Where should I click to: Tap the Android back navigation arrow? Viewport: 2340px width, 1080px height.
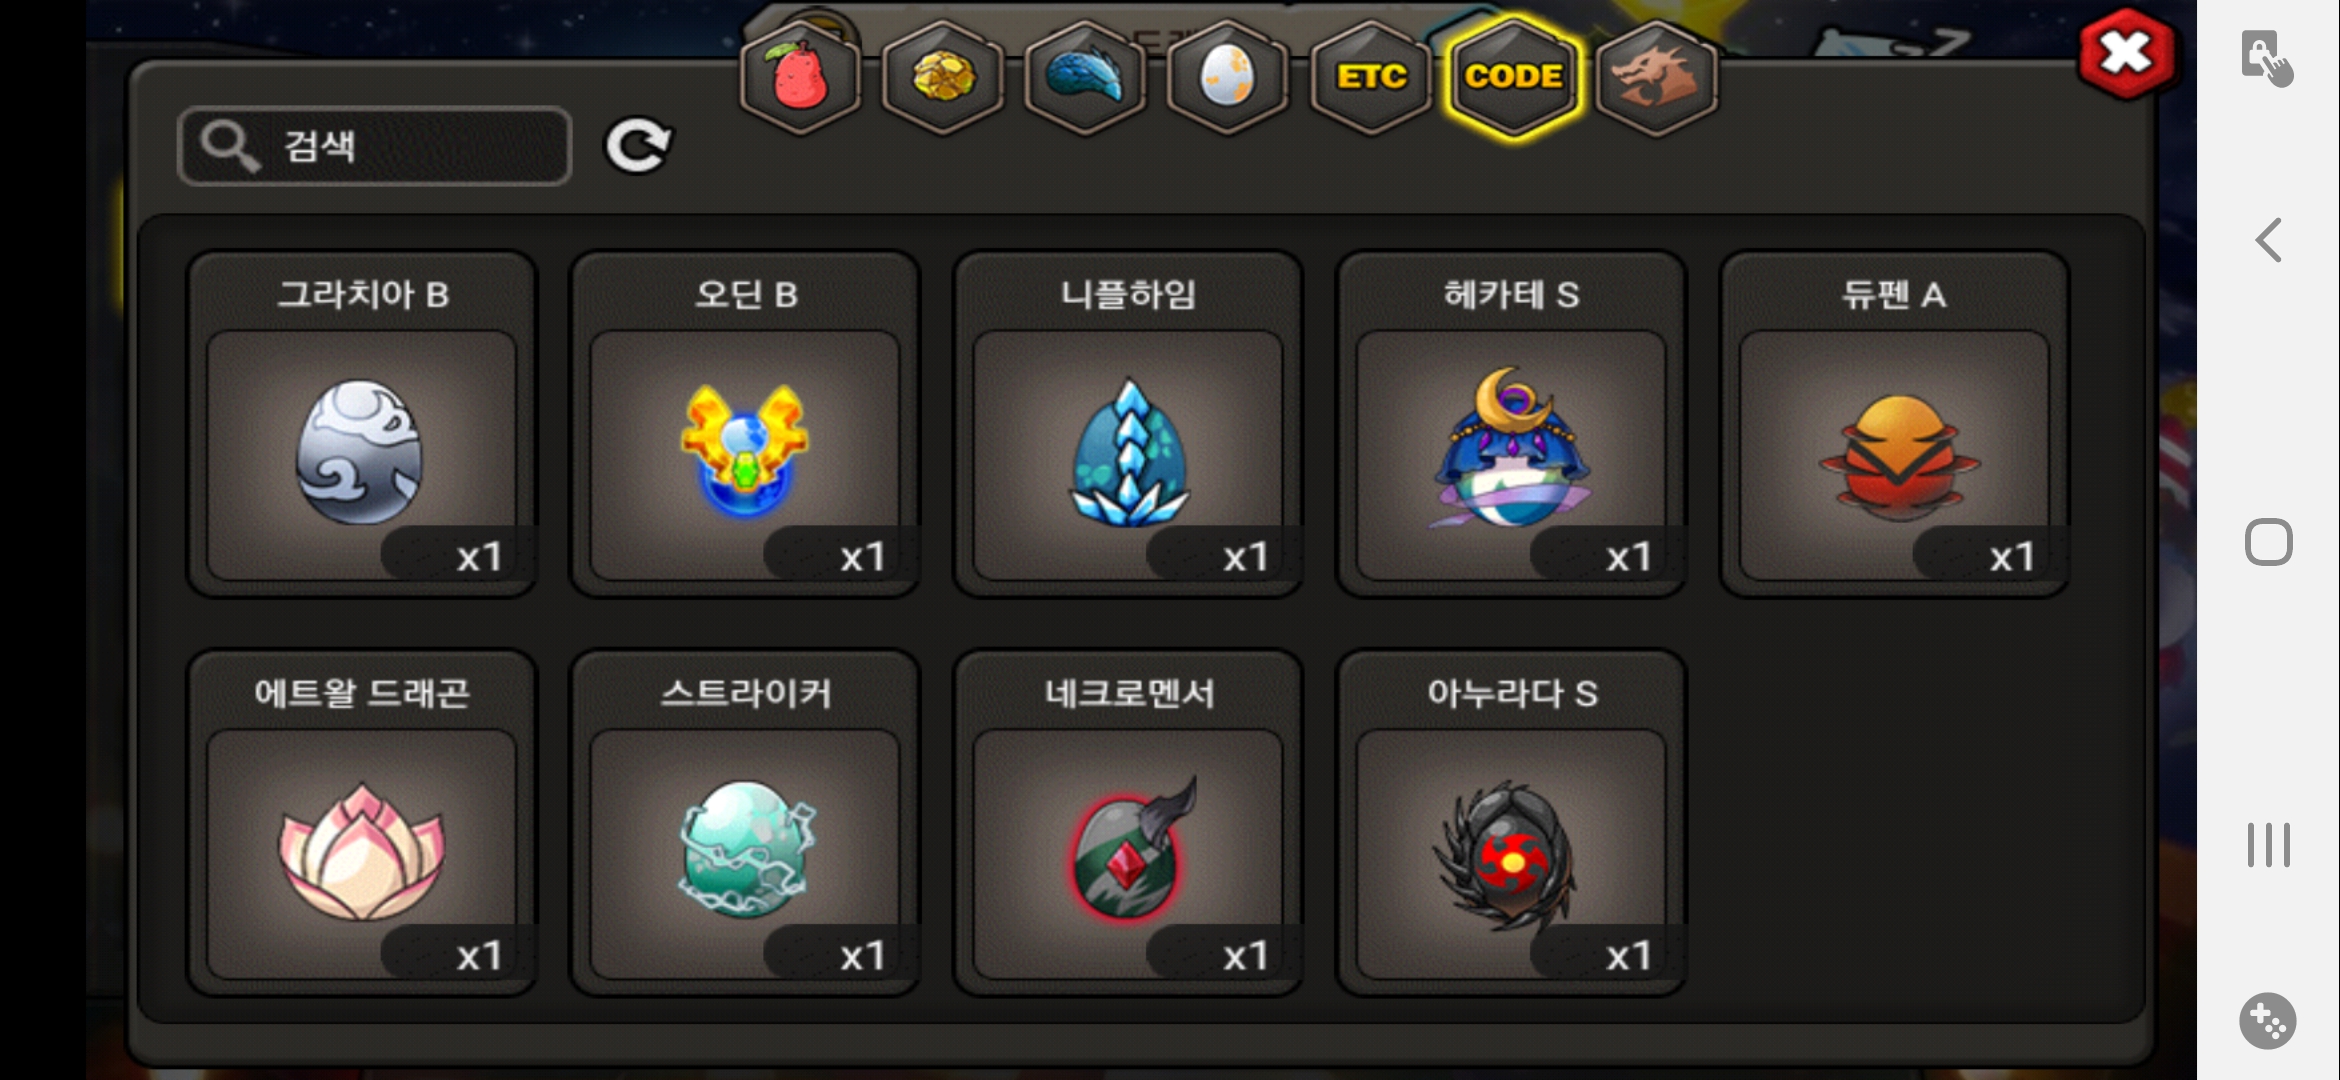point(2268,240)
